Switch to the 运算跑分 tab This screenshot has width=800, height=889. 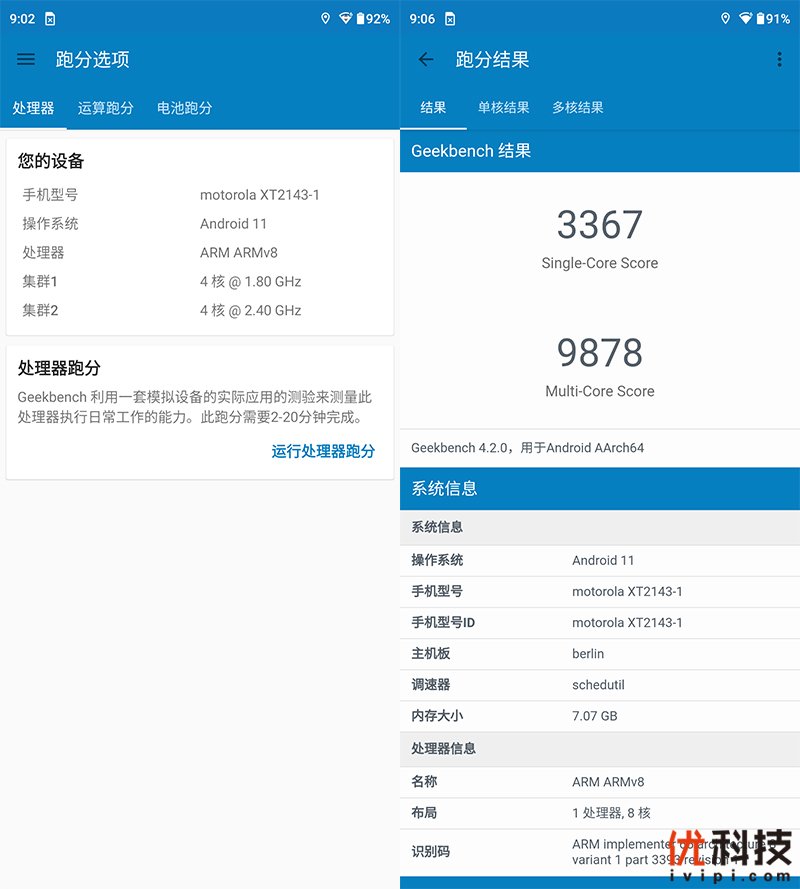tap(105, 108)
